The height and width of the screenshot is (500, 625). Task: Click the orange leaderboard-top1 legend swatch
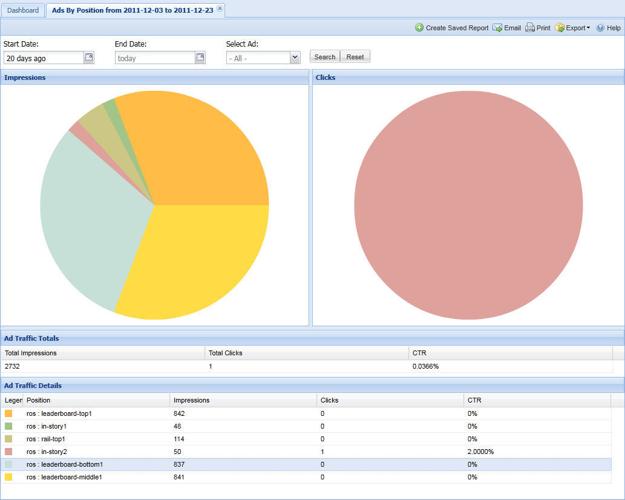click(x=8, y=413)
